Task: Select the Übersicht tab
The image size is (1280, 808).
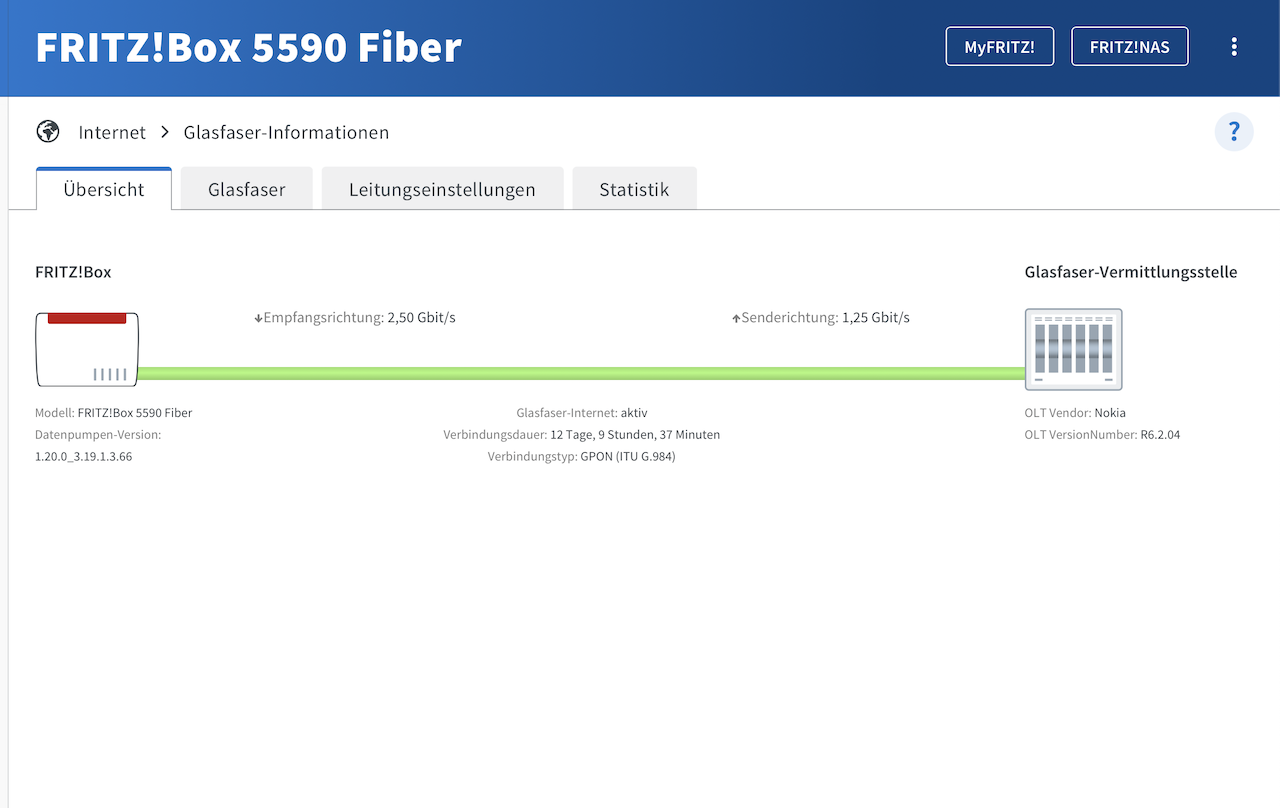Action: (104, 189)
